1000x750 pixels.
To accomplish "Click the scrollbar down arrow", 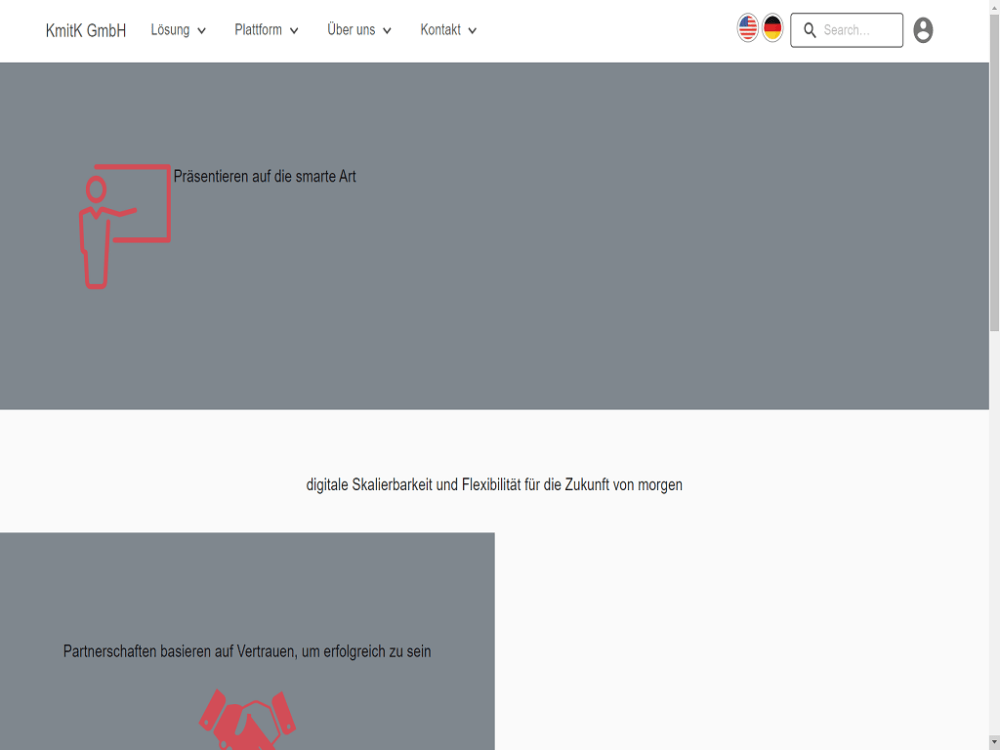I will (x=994, y=743).
